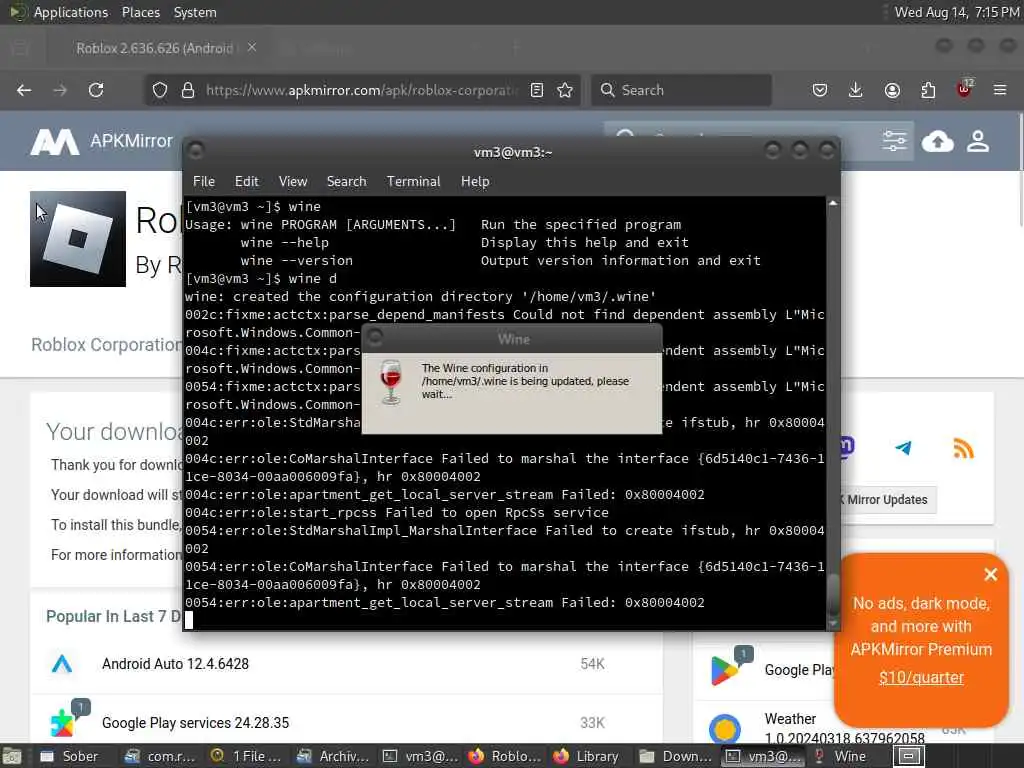Viewport: 1024px width, 768px height.
Task: Toggle reader view icon in address bar
Action: pyautogui.click(x=537, y=90)
